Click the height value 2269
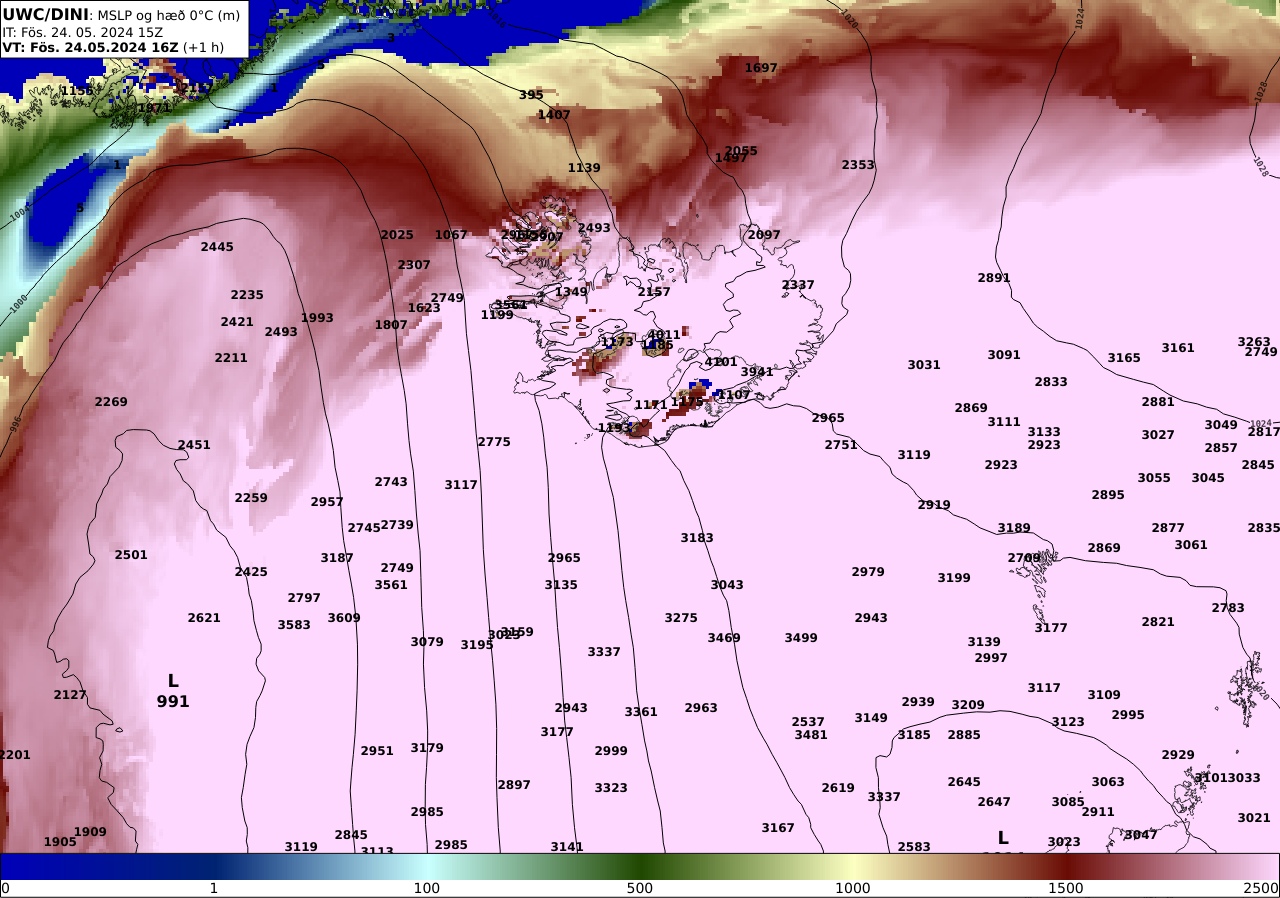 pyautogui.click(x=111, y=402)
